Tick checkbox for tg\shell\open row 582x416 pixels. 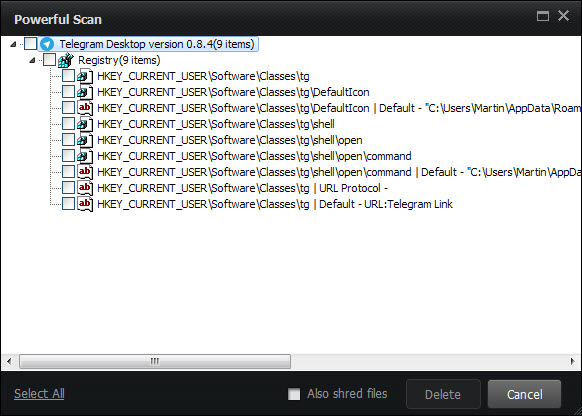pos(68,140)
